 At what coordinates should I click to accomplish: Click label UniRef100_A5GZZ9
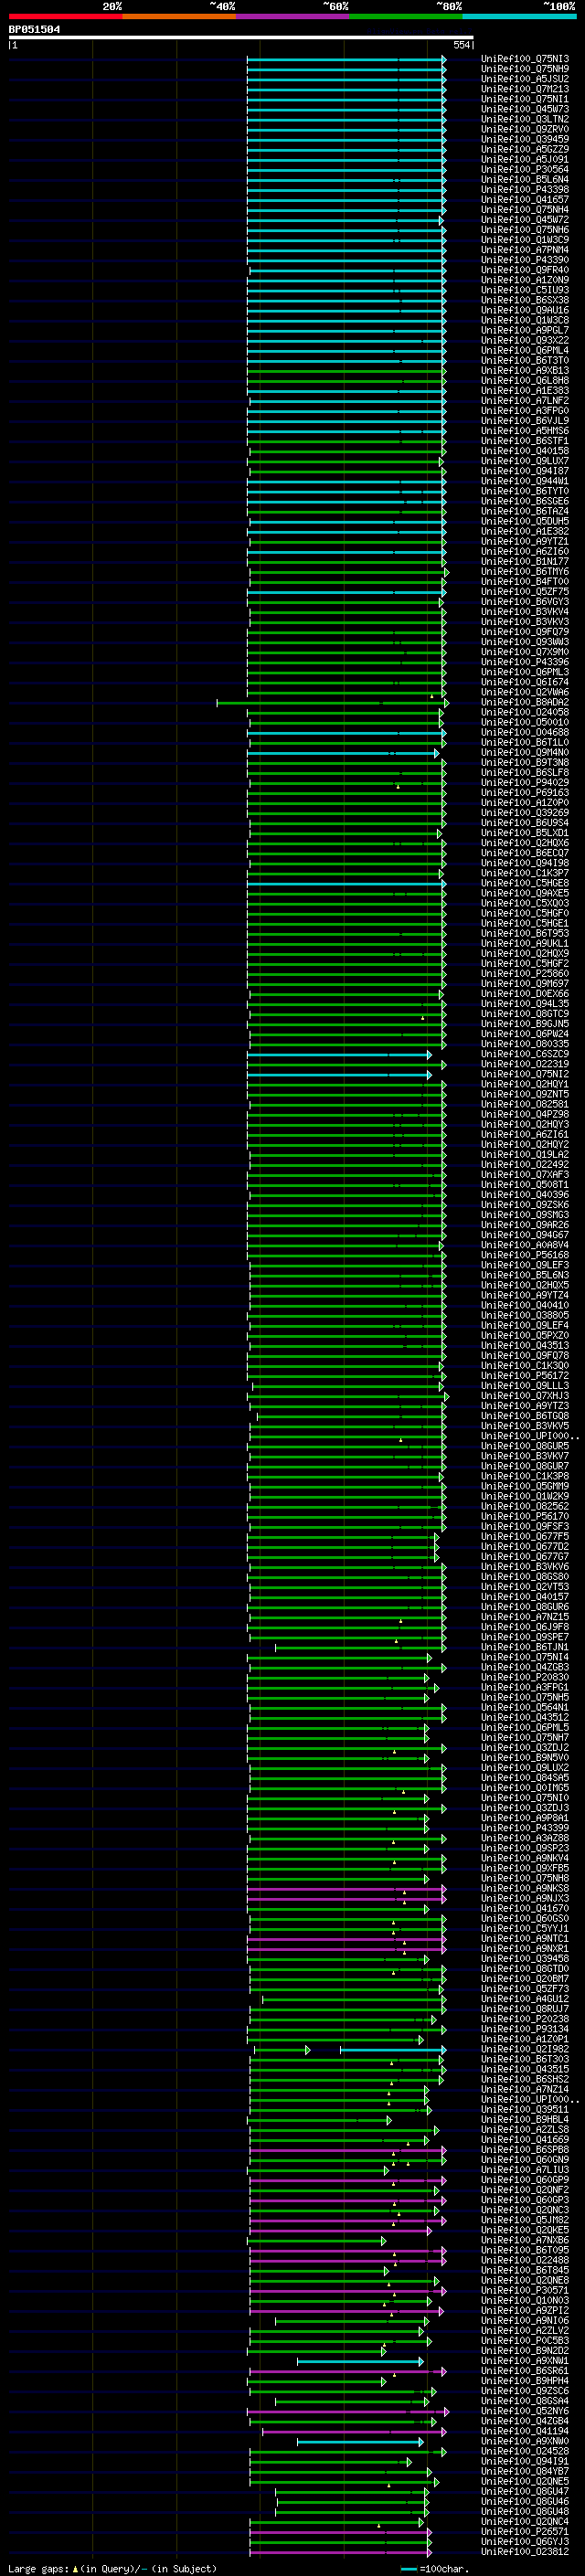[524, 149]
